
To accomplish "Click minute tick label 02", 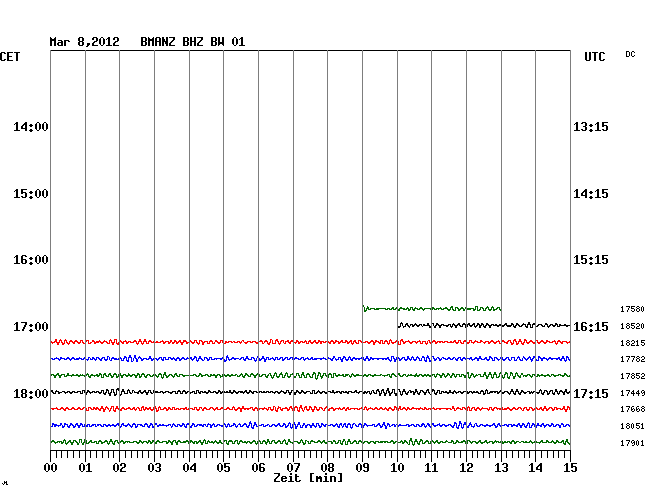I will click(119, 468).
